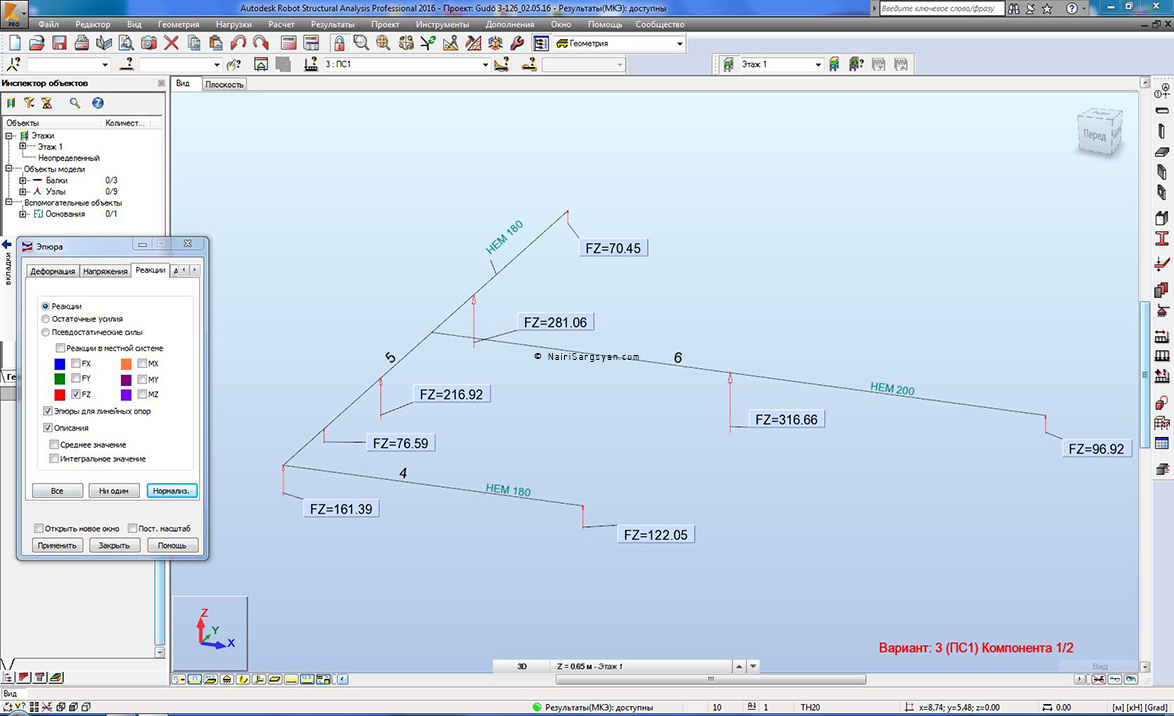
Task: Print the document with the printer icon
Action: tap(82, 43)
